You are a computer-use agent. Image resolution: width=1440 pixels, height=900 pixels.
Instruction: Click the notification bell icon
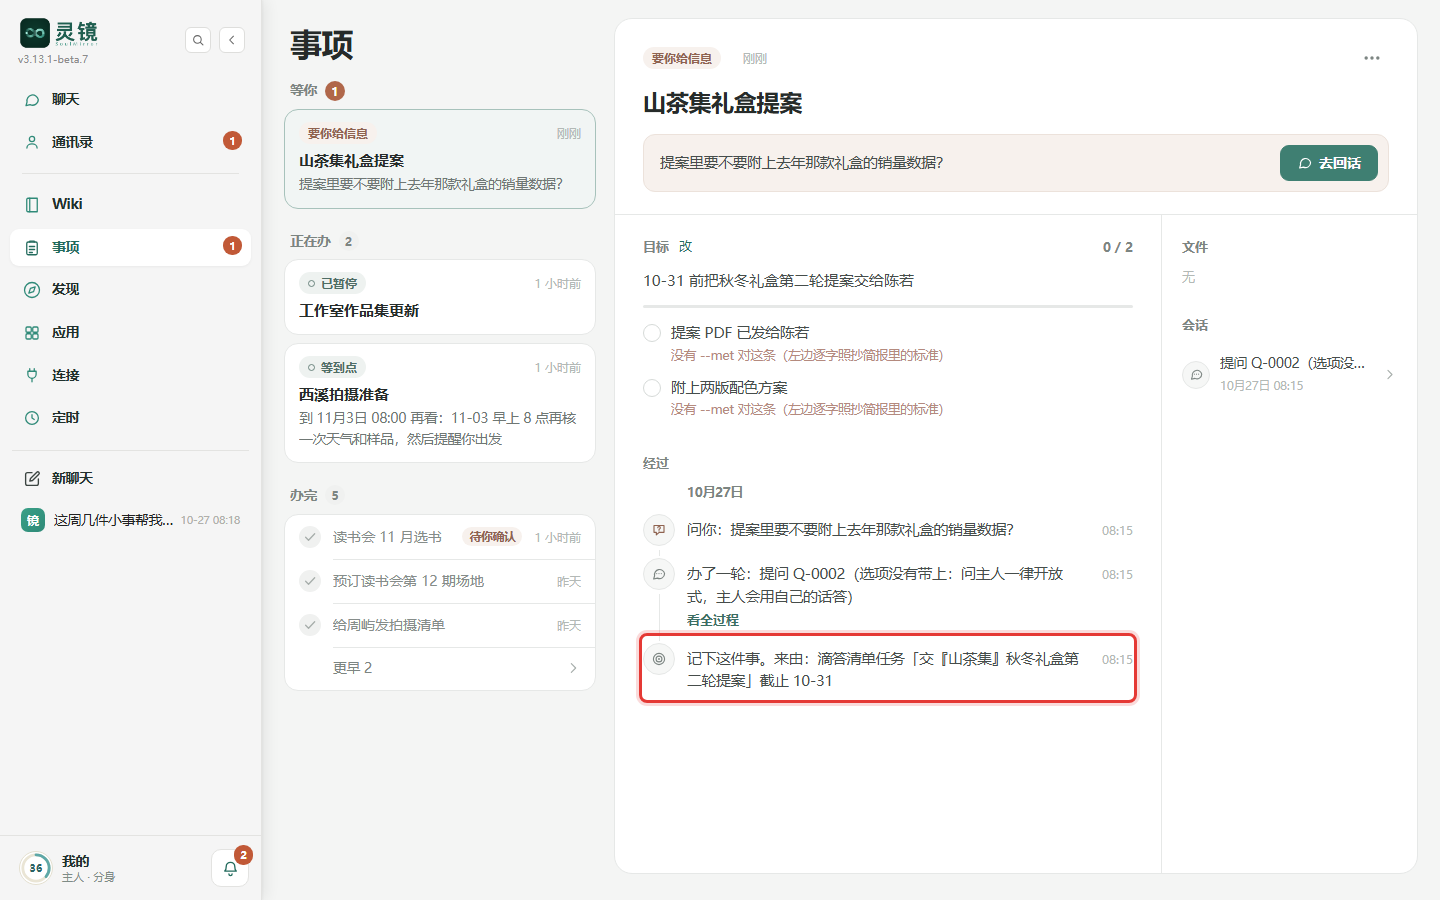coord(230,868)
